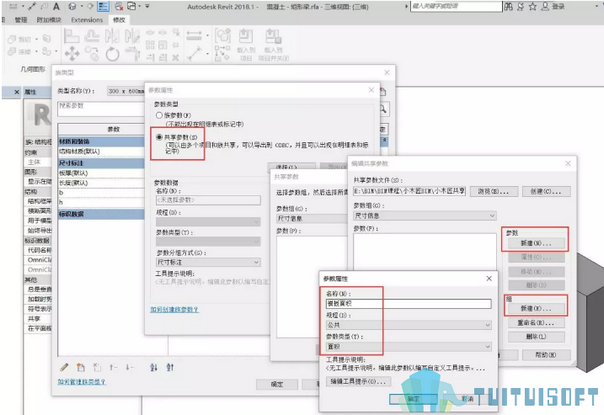Click the Load into Project and Close ribbon button

point(273,45)
